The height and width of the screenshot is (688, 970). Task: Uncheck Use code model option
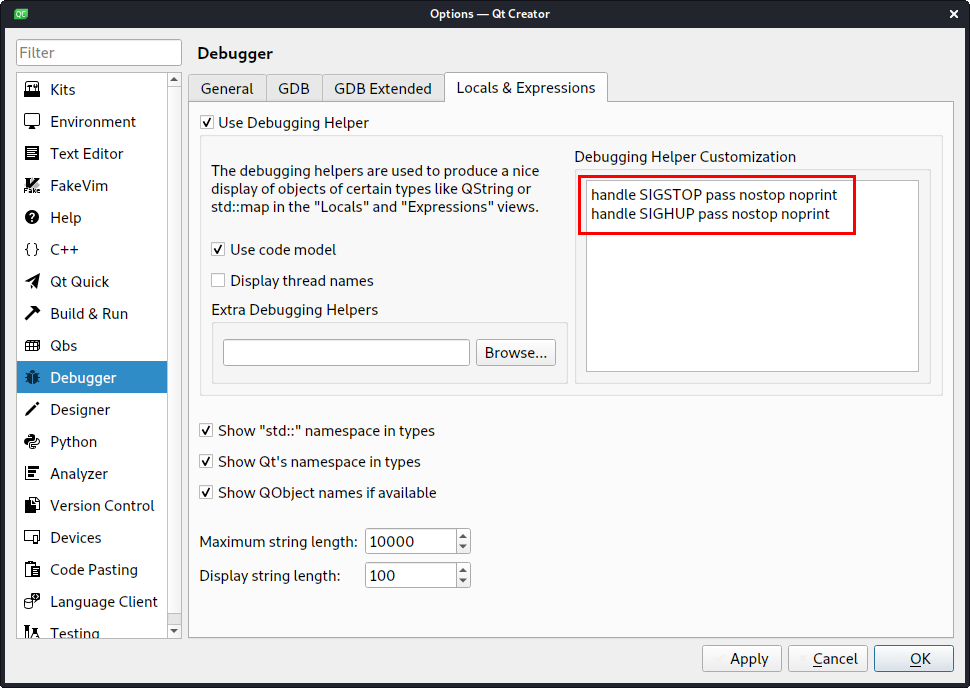click(x=219, y=250)
